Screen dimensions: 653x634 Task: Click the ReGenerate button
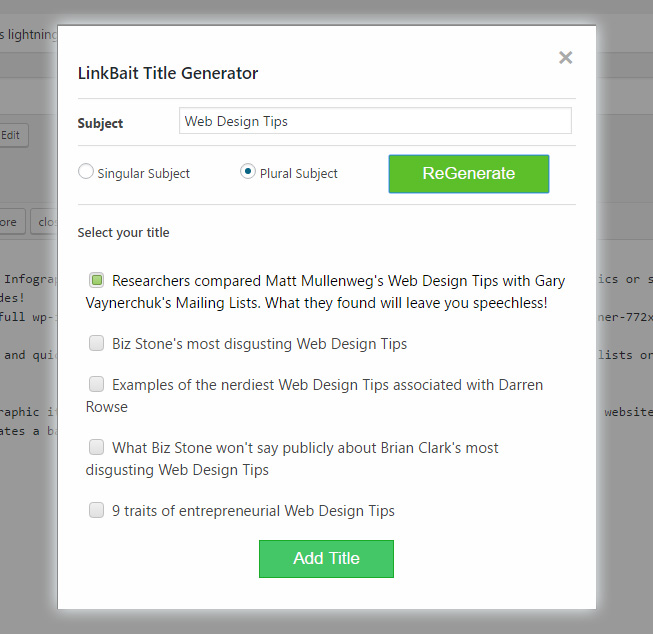coord(469,174)
